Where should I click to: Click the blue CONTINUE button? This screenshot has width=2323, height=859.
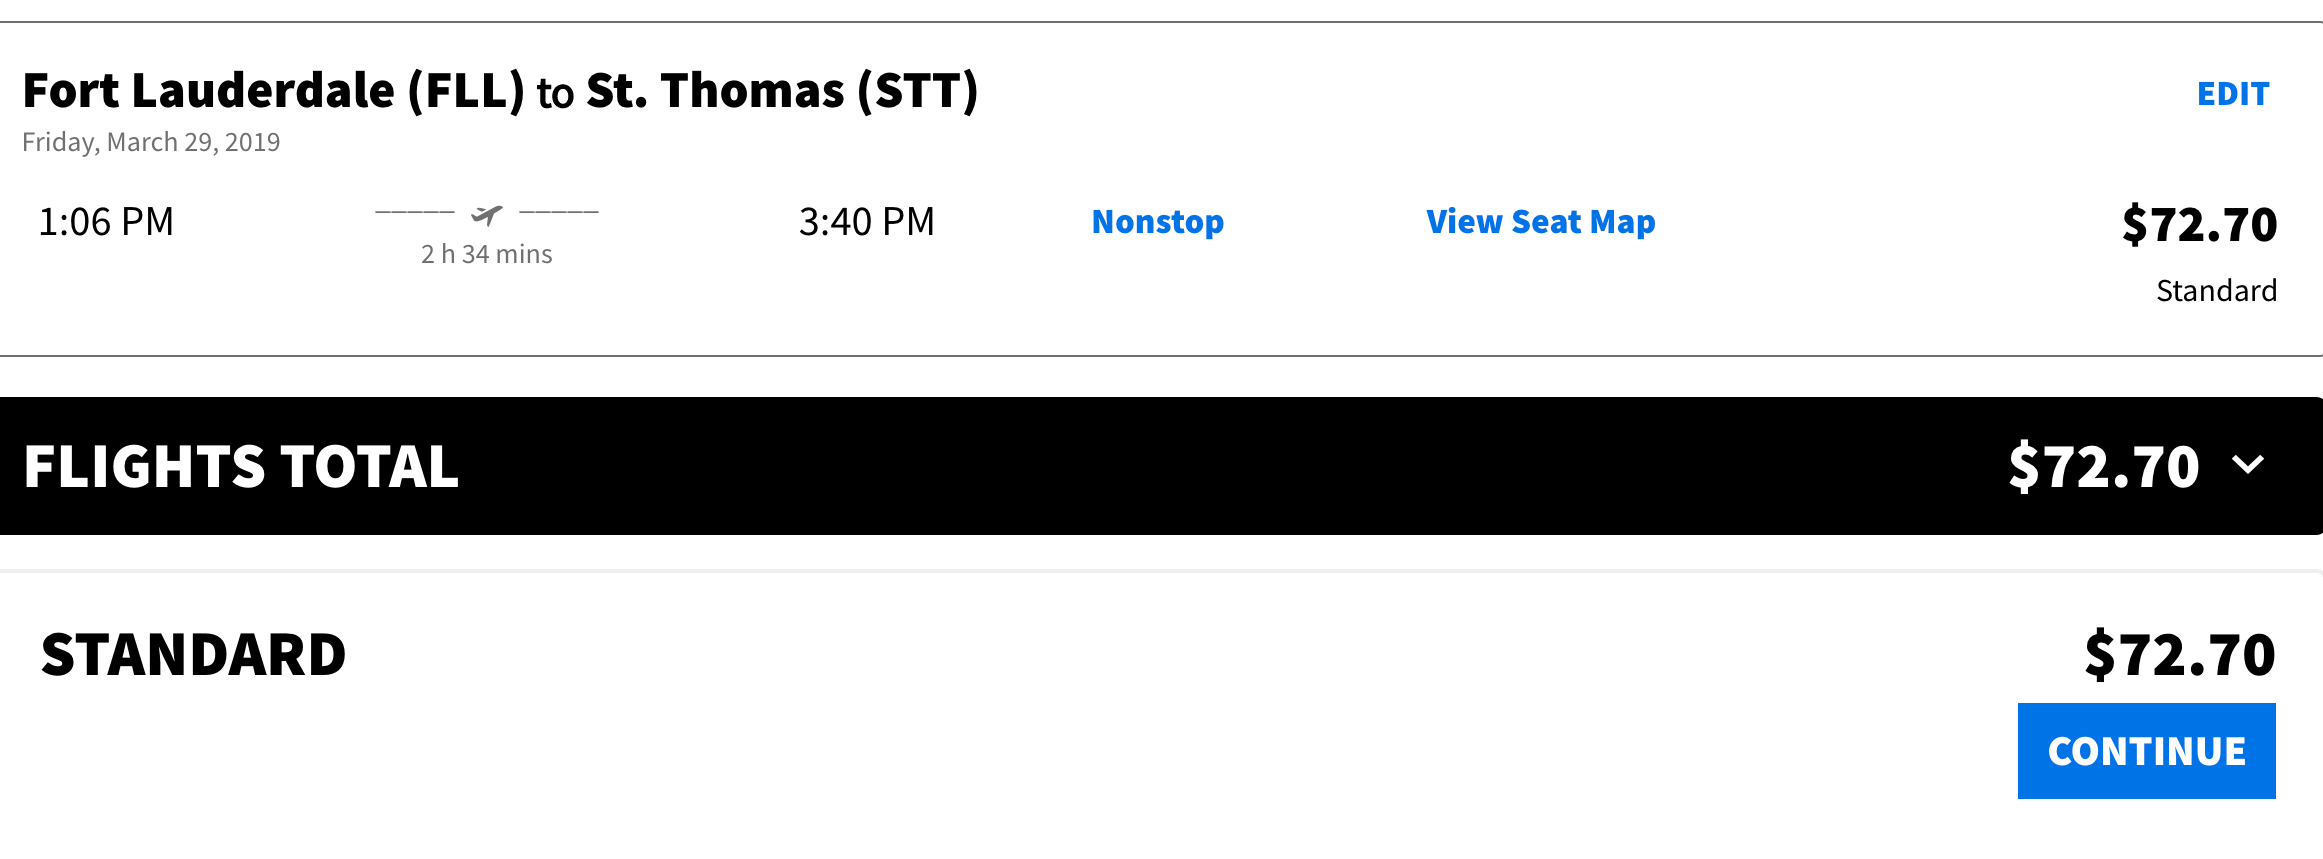(x=2146, y=751)
